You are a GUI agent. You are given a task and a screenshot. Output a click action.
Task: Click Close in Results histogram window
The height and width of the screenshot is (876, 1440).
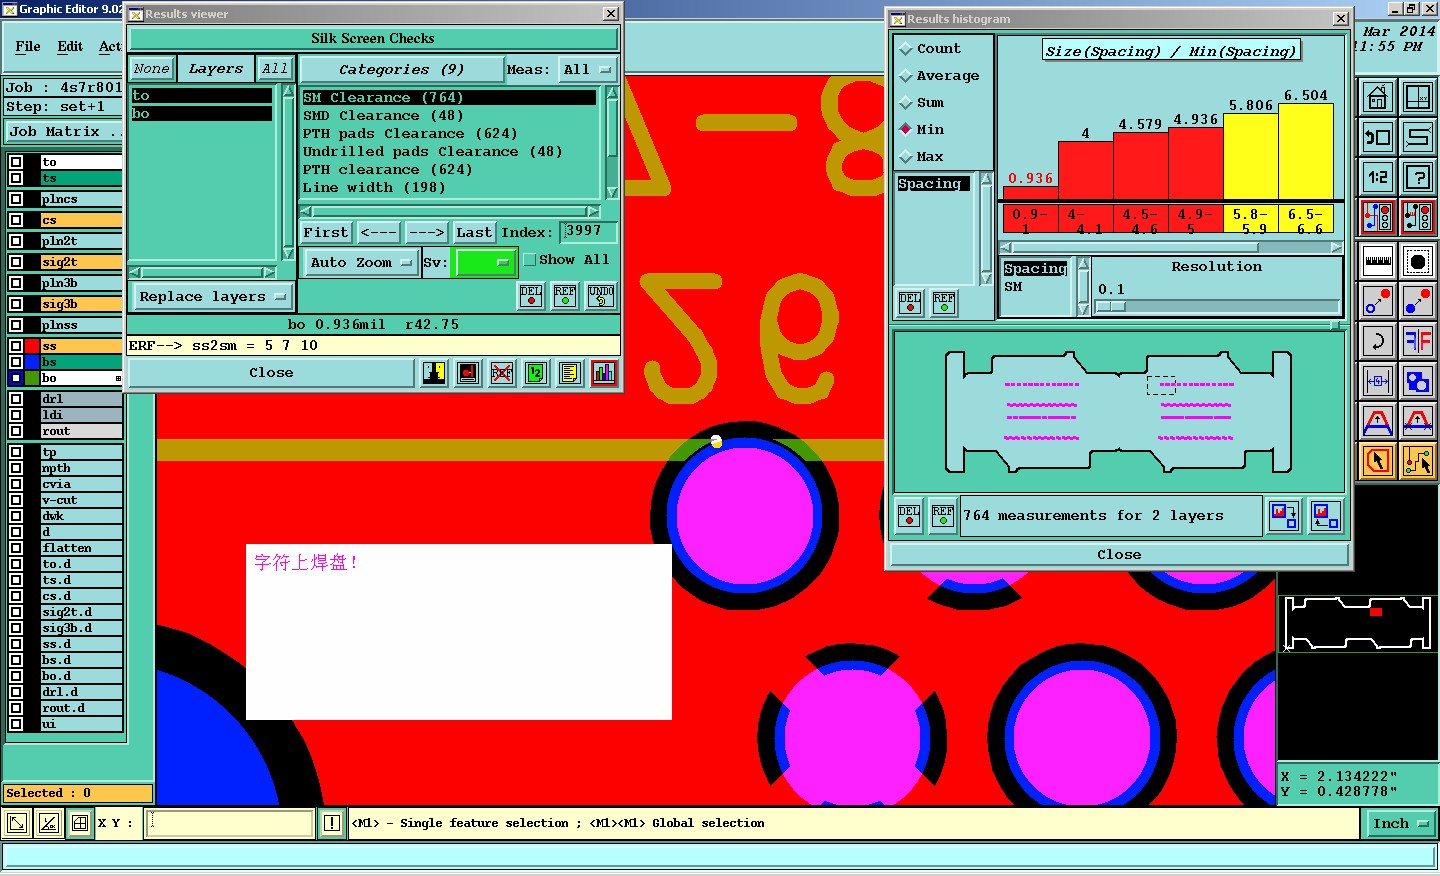pos(1119,555)
